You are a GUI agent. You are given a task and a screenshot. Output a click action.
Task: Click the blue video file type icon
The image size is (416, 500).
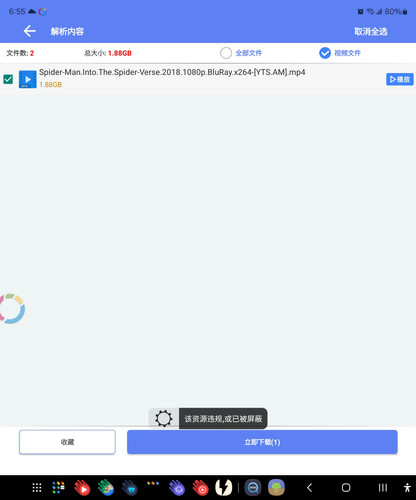click(x=28, y=79)
